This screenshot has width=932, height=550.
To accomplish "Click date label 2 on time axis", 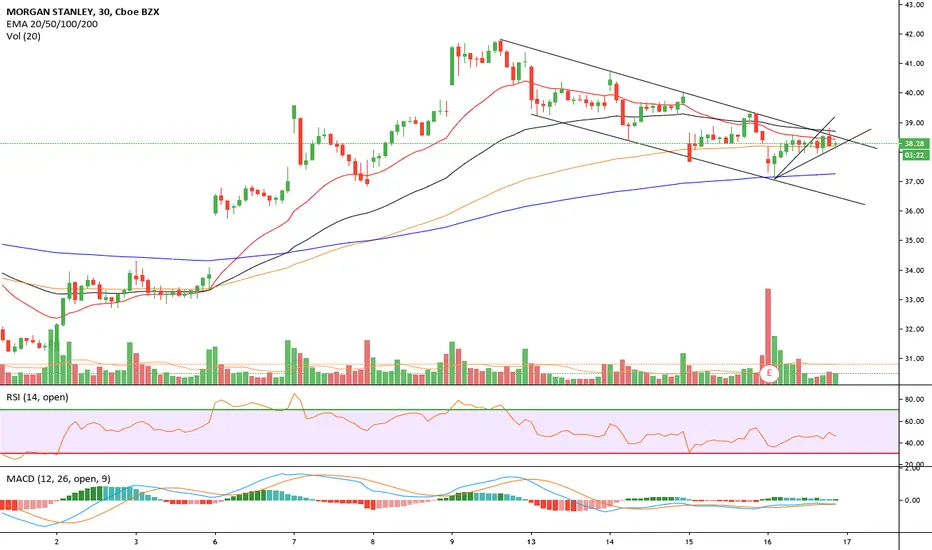I will (x=56, y=542).
